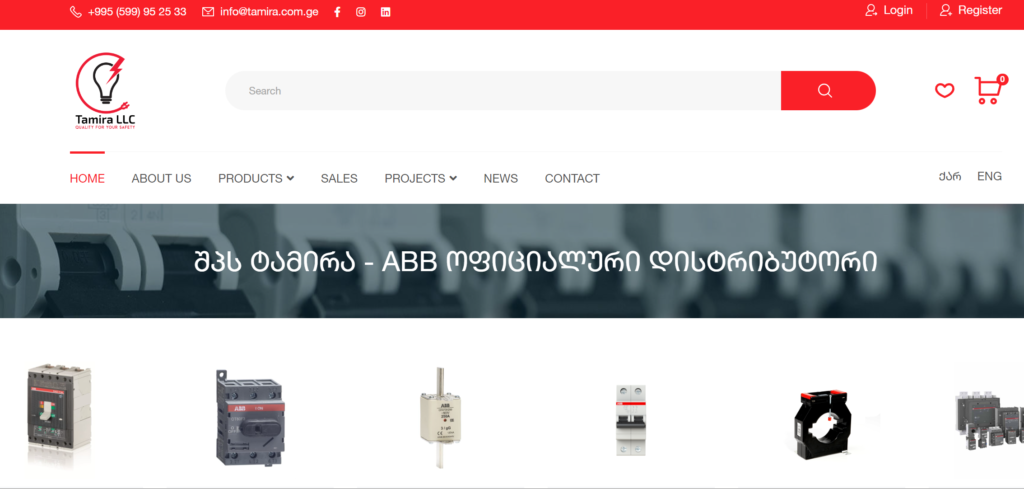
Task: Click the Register link
Action: point(971,10)
